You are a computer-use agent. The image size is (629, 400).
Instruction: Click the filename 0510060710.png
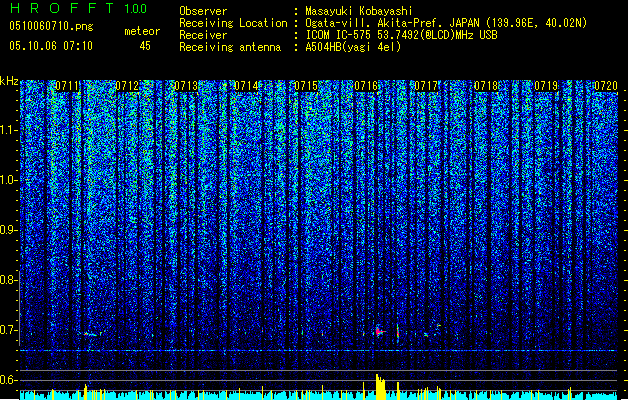click(51, 26)
